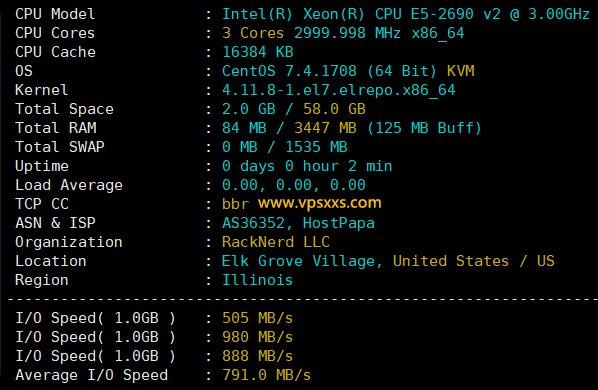The width and height of the screenshot is (598, 390).
Task: Click the 'OS' label
Action: [x=24, y=71]
